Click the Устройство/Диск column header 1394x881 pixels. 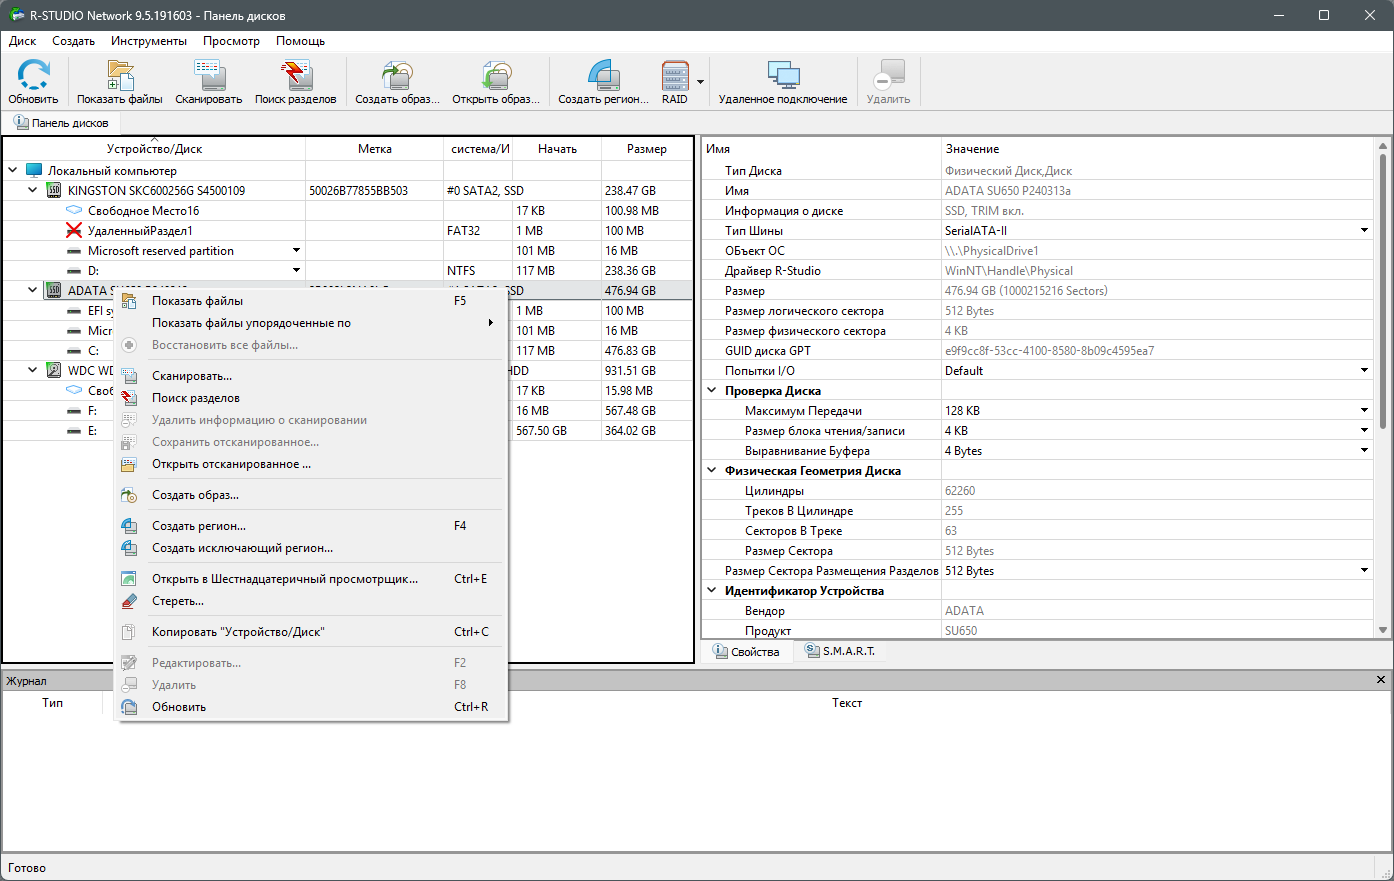(x=155, y=149)
